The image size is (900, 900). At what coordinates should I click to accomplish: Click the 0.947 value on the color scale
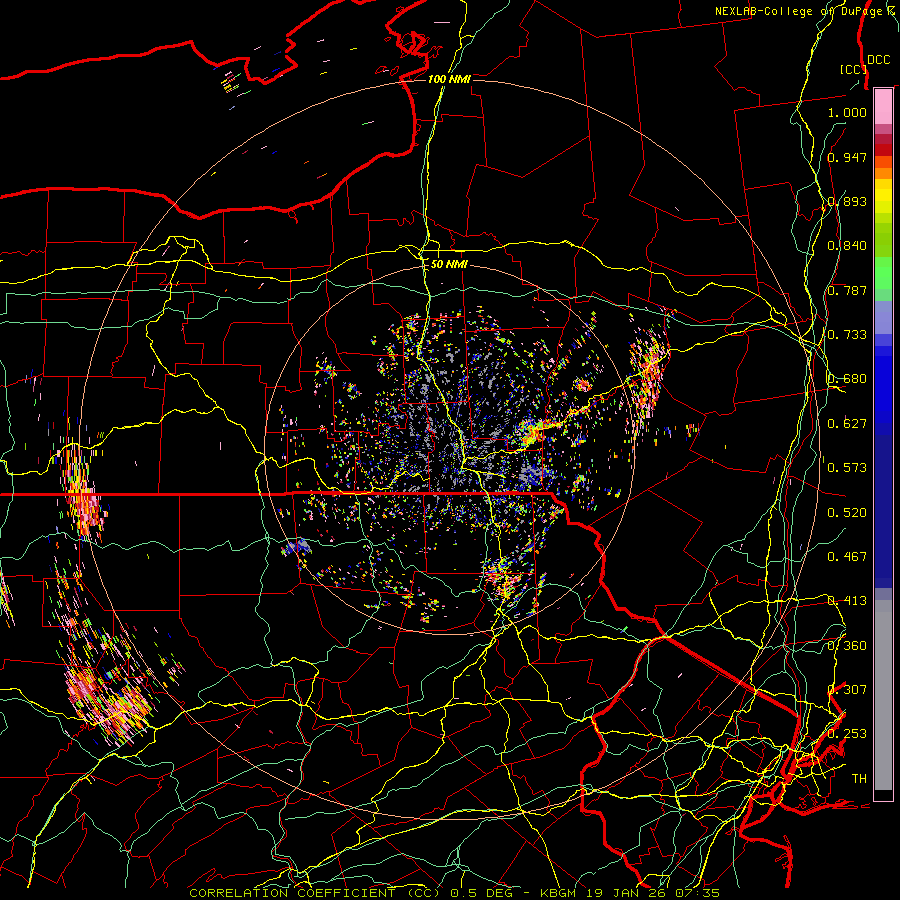point(847,157)
